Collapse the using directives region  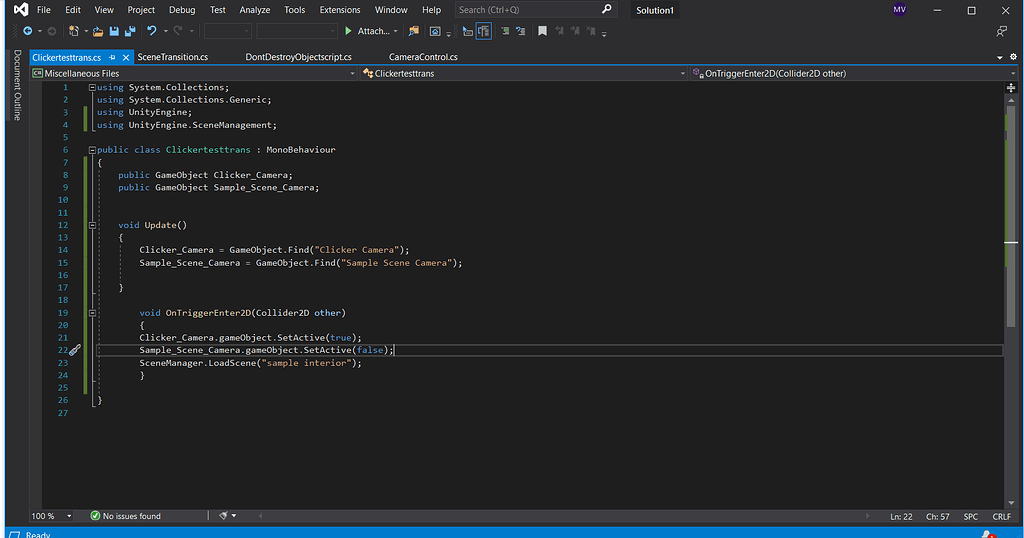92,88
